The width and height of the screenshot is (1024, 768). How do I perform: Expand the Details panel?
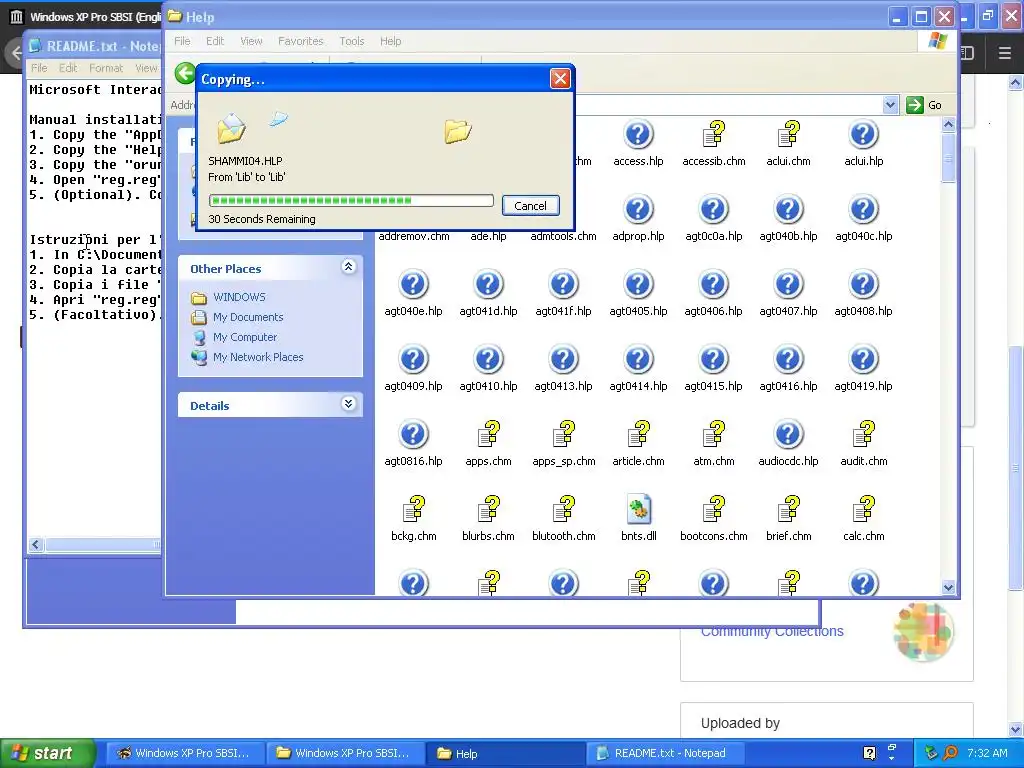348,404
